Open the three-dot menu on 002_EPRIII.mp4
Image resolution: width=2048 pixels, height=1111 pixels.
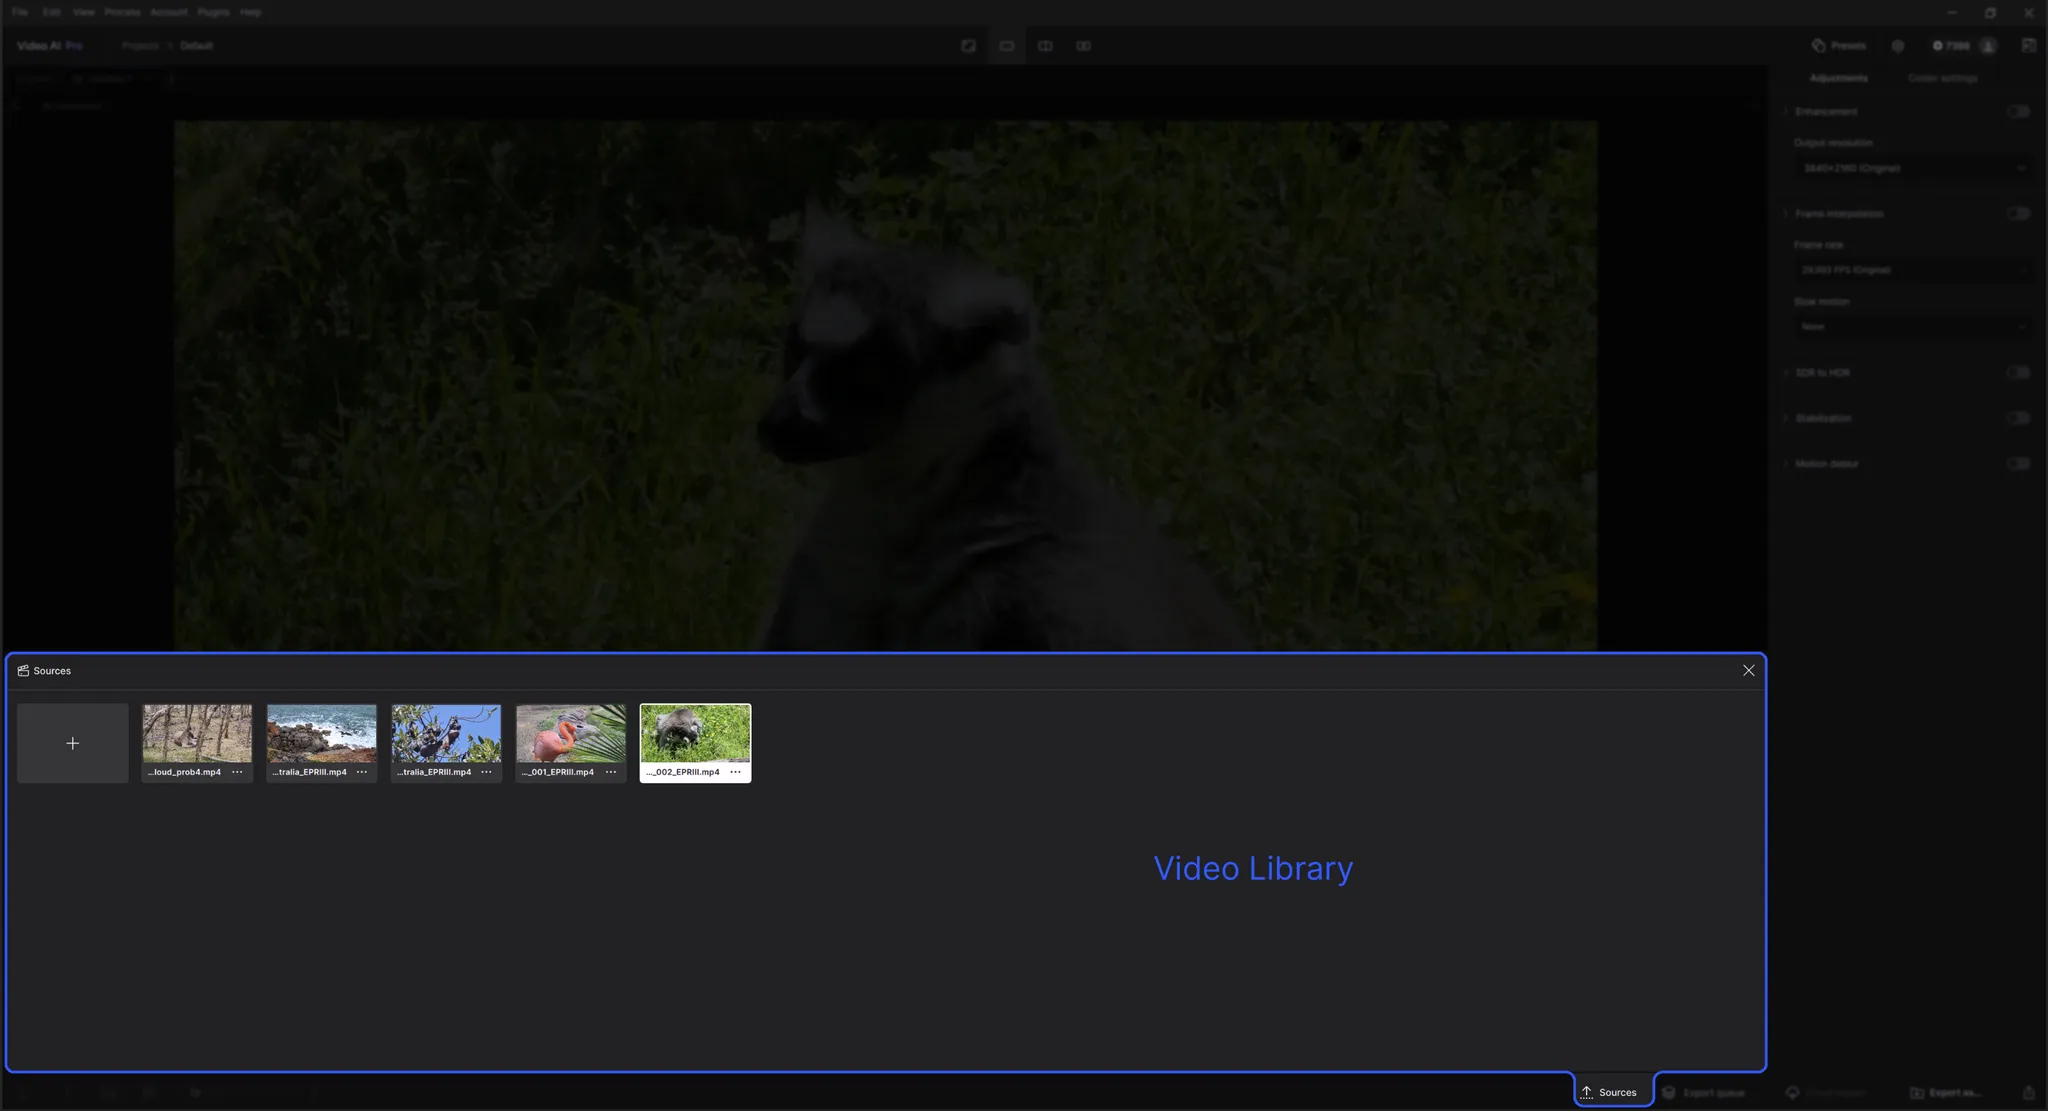[735, 772]
